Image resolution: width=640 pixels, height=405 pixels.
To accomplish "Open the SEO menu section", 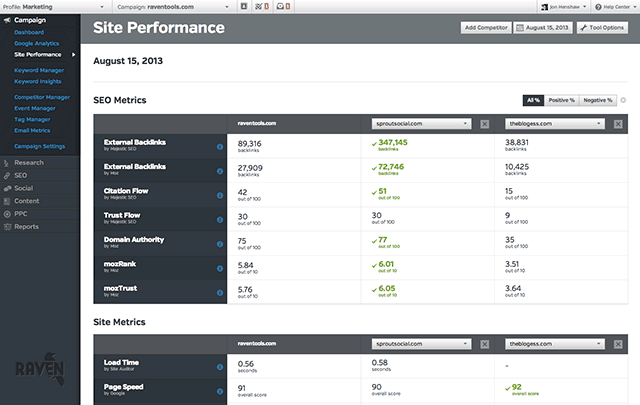I will [40, 176].
